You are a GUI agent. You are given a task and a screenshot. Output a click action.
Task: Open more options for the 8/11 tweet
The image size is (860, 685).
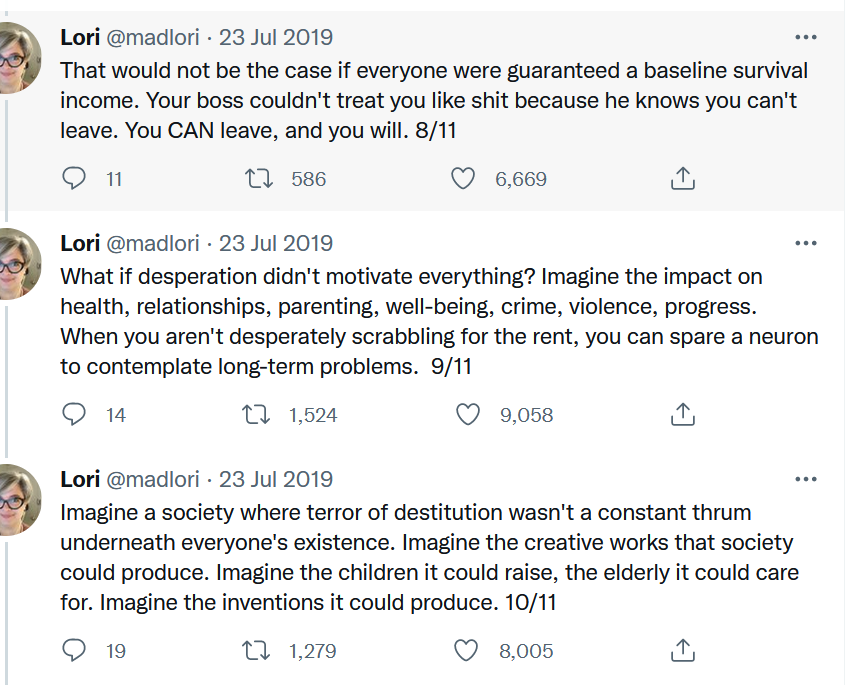click(806, 37)
